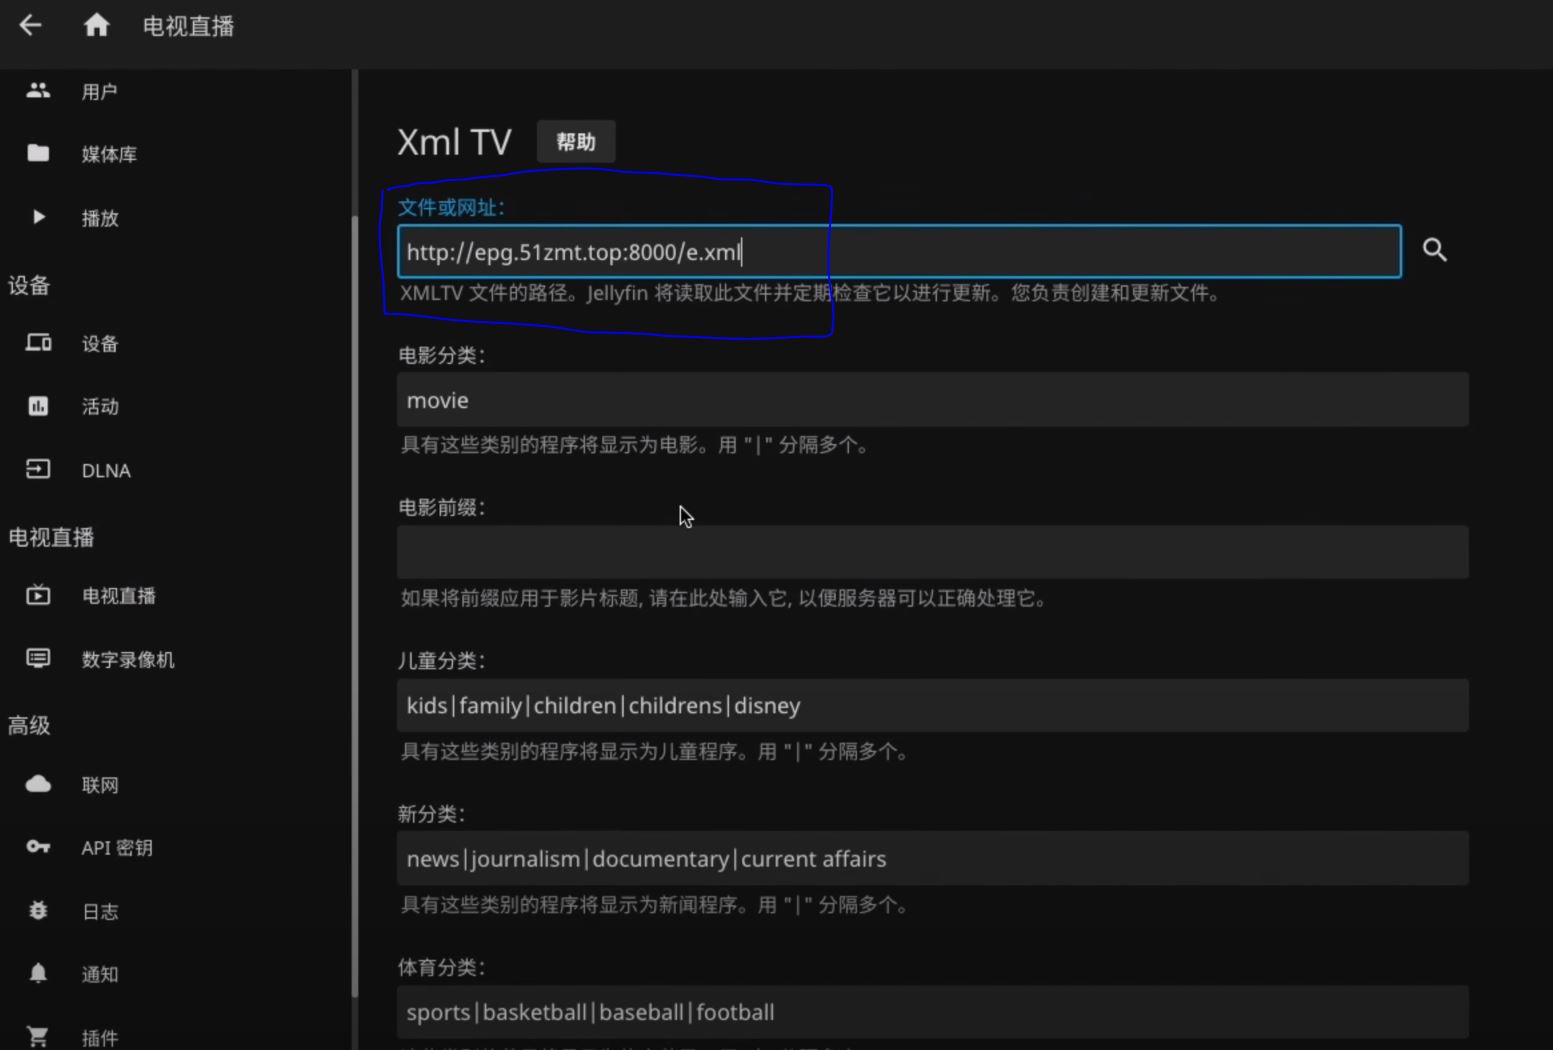The height and width of the screenshot is (1050, 1553).
Task: Select the 设备 devices menu item
Action: (x=99, y=344)
